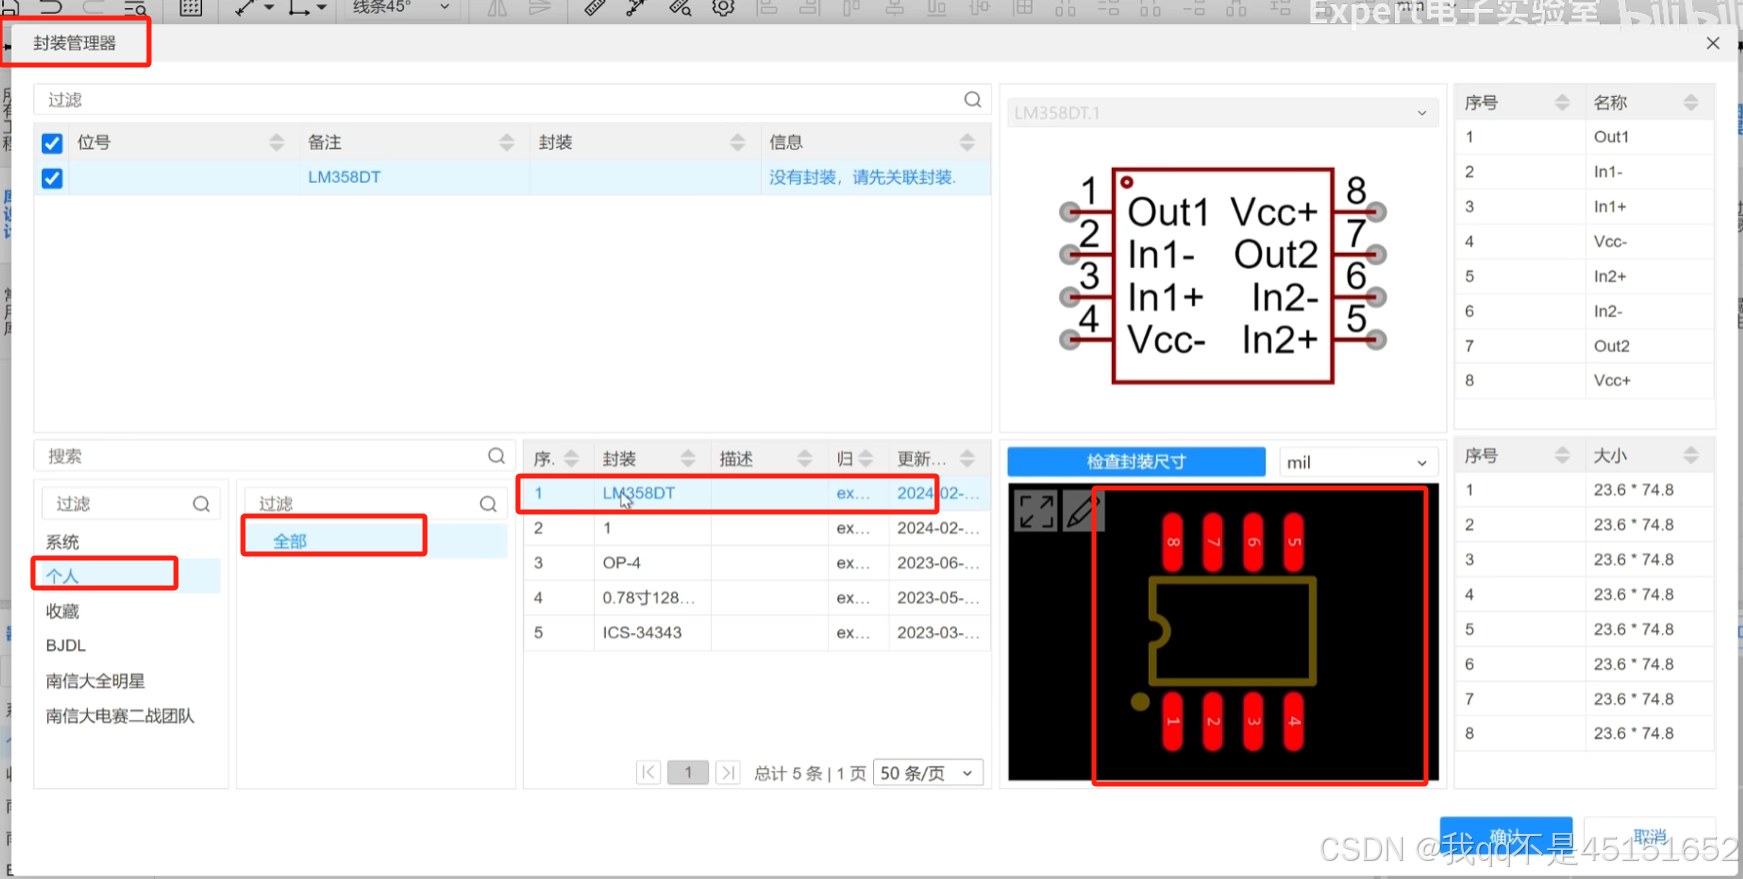Select the LM358DT footprint in the results table

pos(757,493)
